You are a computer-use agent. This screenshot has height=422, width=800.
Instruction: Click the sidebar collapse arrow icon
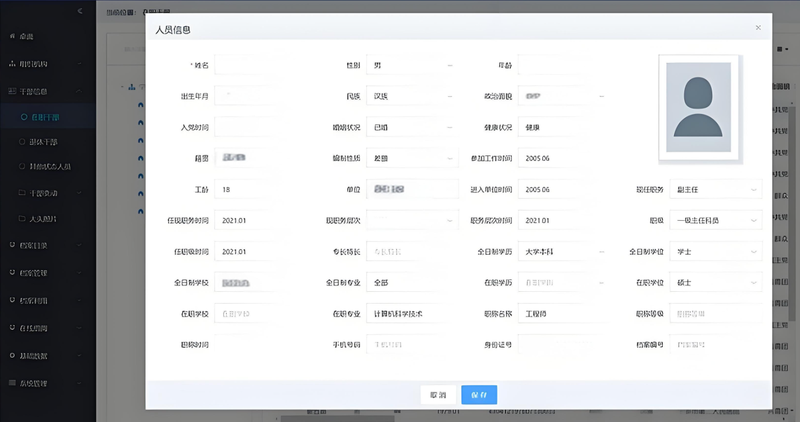pos(80,9)
